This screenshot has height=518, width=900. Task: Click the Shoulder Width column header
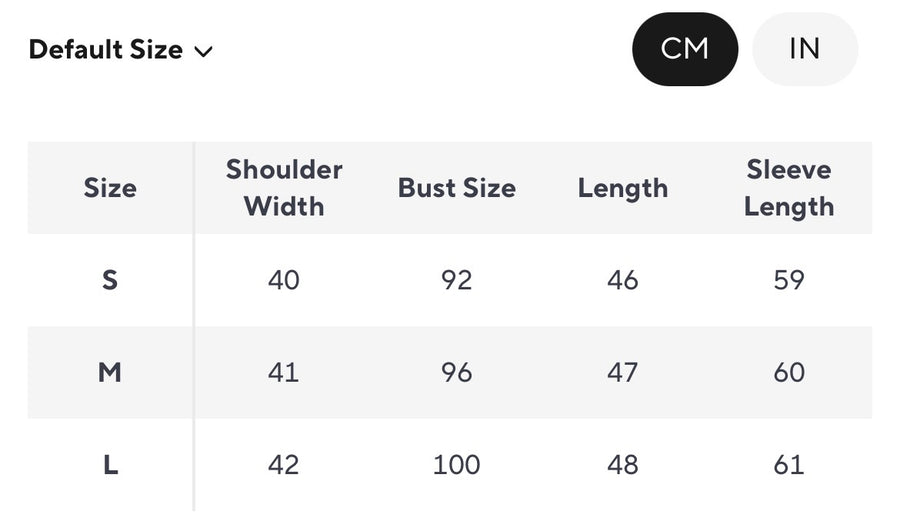[284, 188]
